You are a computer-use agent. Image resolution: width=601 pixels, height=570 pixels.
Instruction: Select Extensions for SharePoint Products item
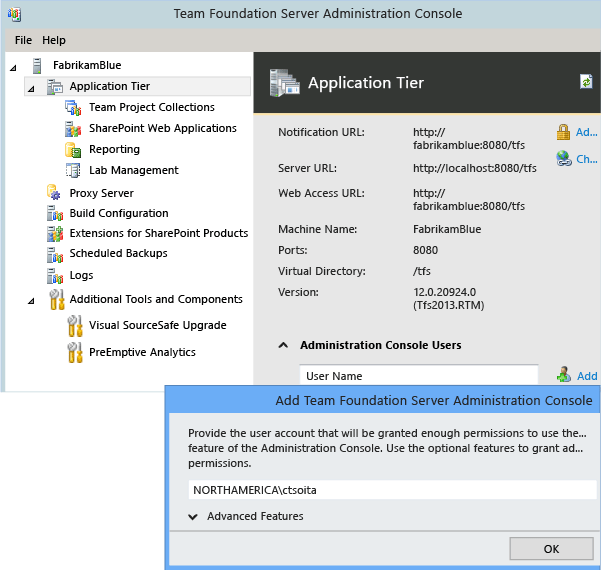159,233
